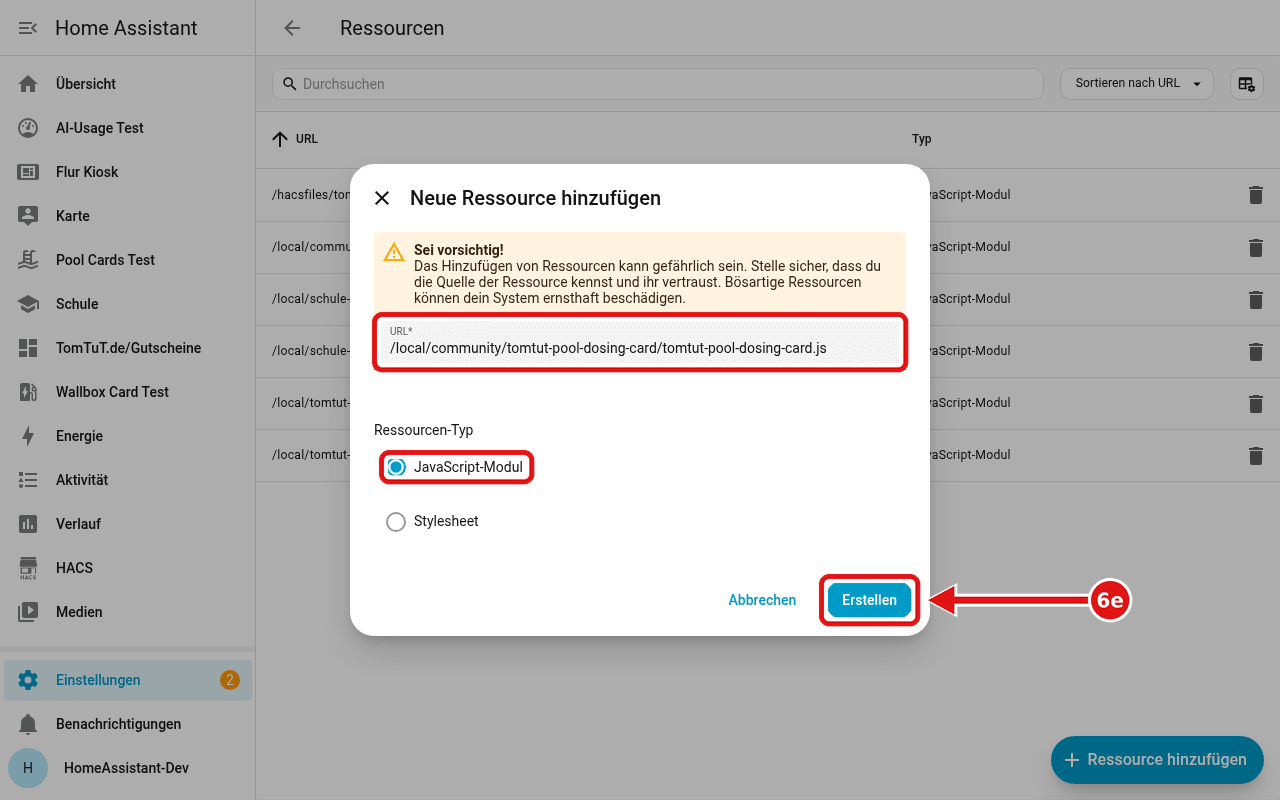Screen dimensions: 1280x800
Task: Focus the Durchsuchen search field
Action: 658,84
